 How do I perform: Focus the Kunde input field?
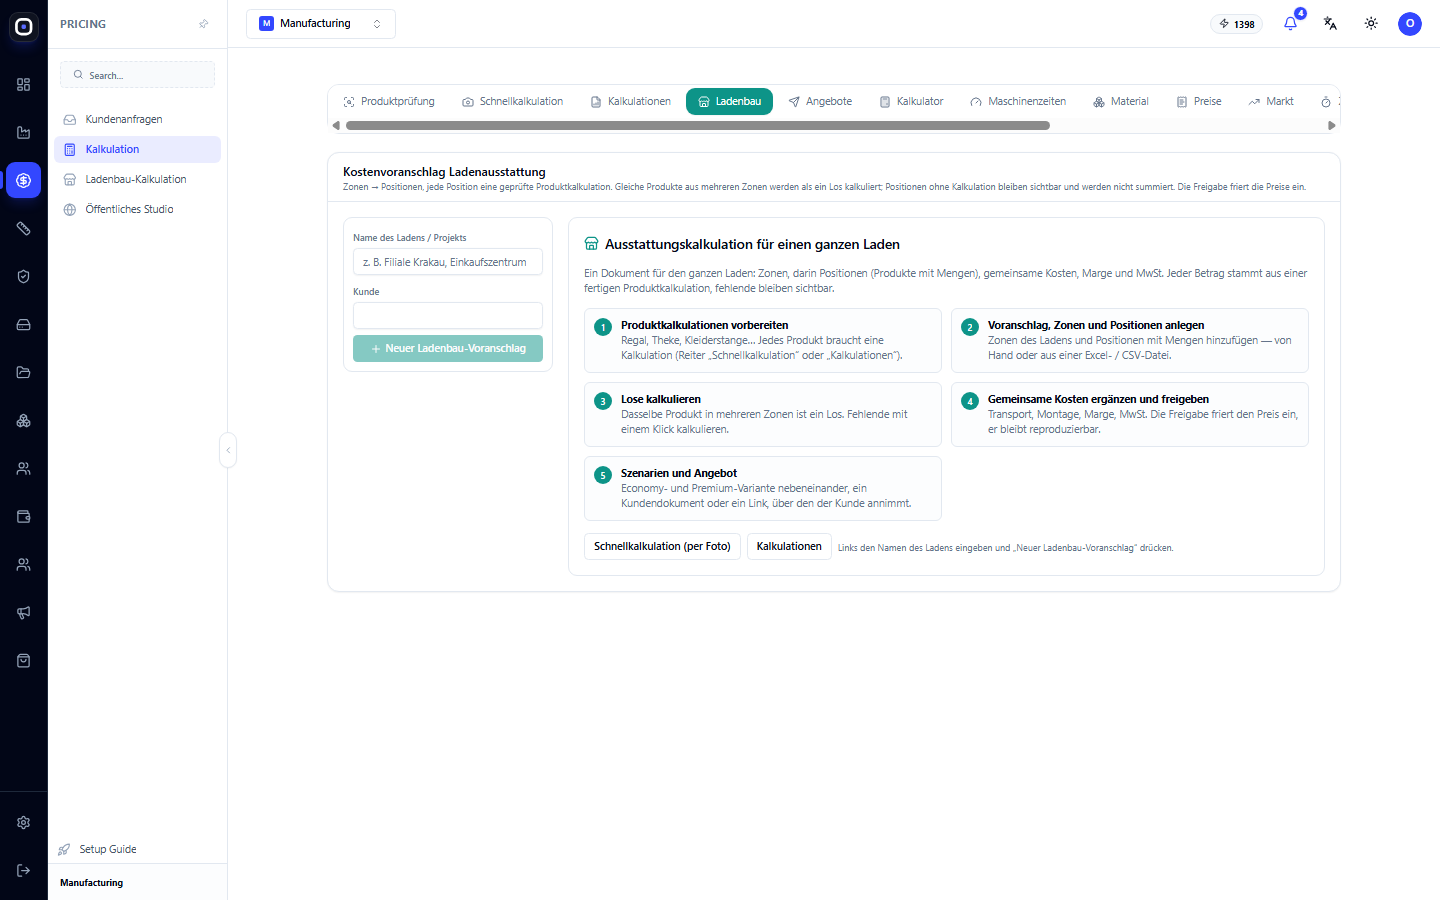[448, 316]
